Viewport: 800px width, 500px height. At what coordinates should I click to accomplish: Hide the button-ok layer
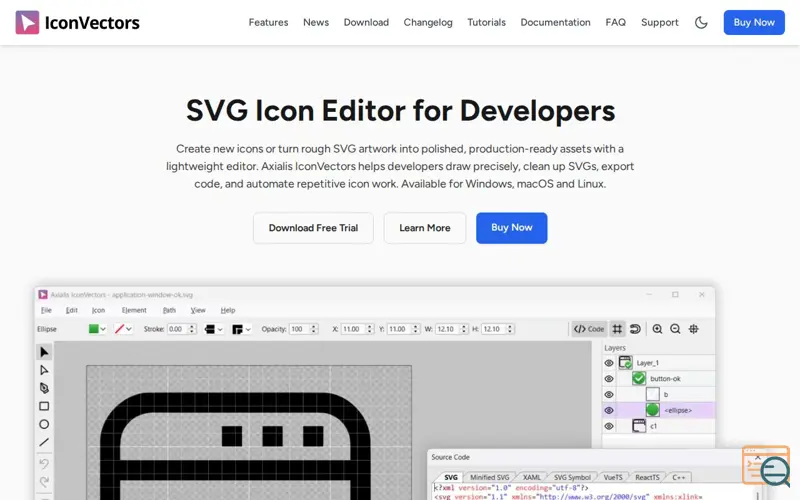(x=609, y=379)
